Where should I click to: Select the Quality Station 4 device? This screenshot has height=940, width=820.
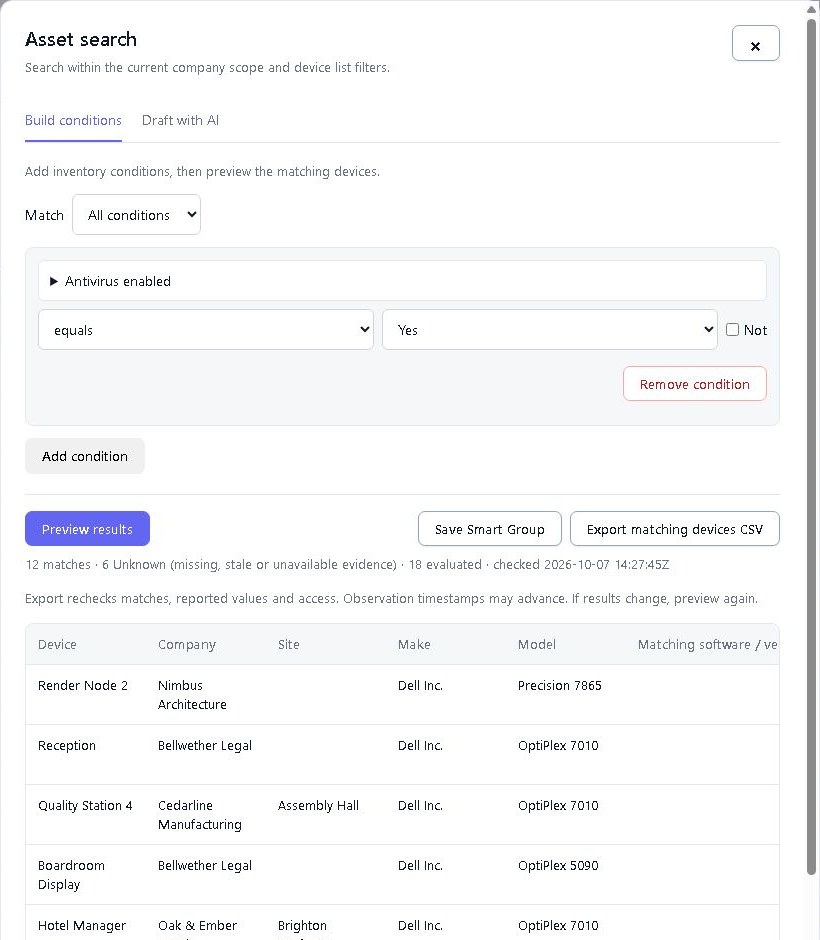click(x=85, y=805)
